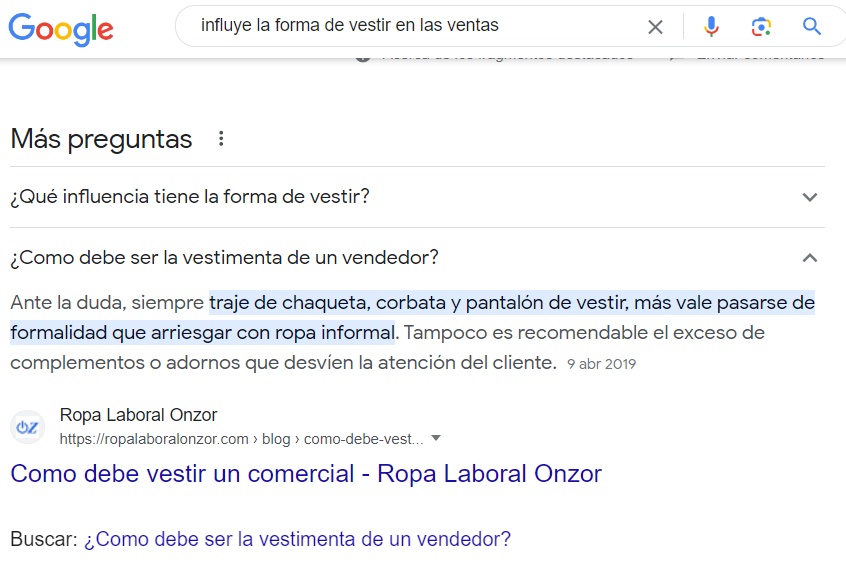Expand the chevron for "¿Qué influencia tiene la forma de vestir?"
846x563 pixels.
[x=810, y=197]
